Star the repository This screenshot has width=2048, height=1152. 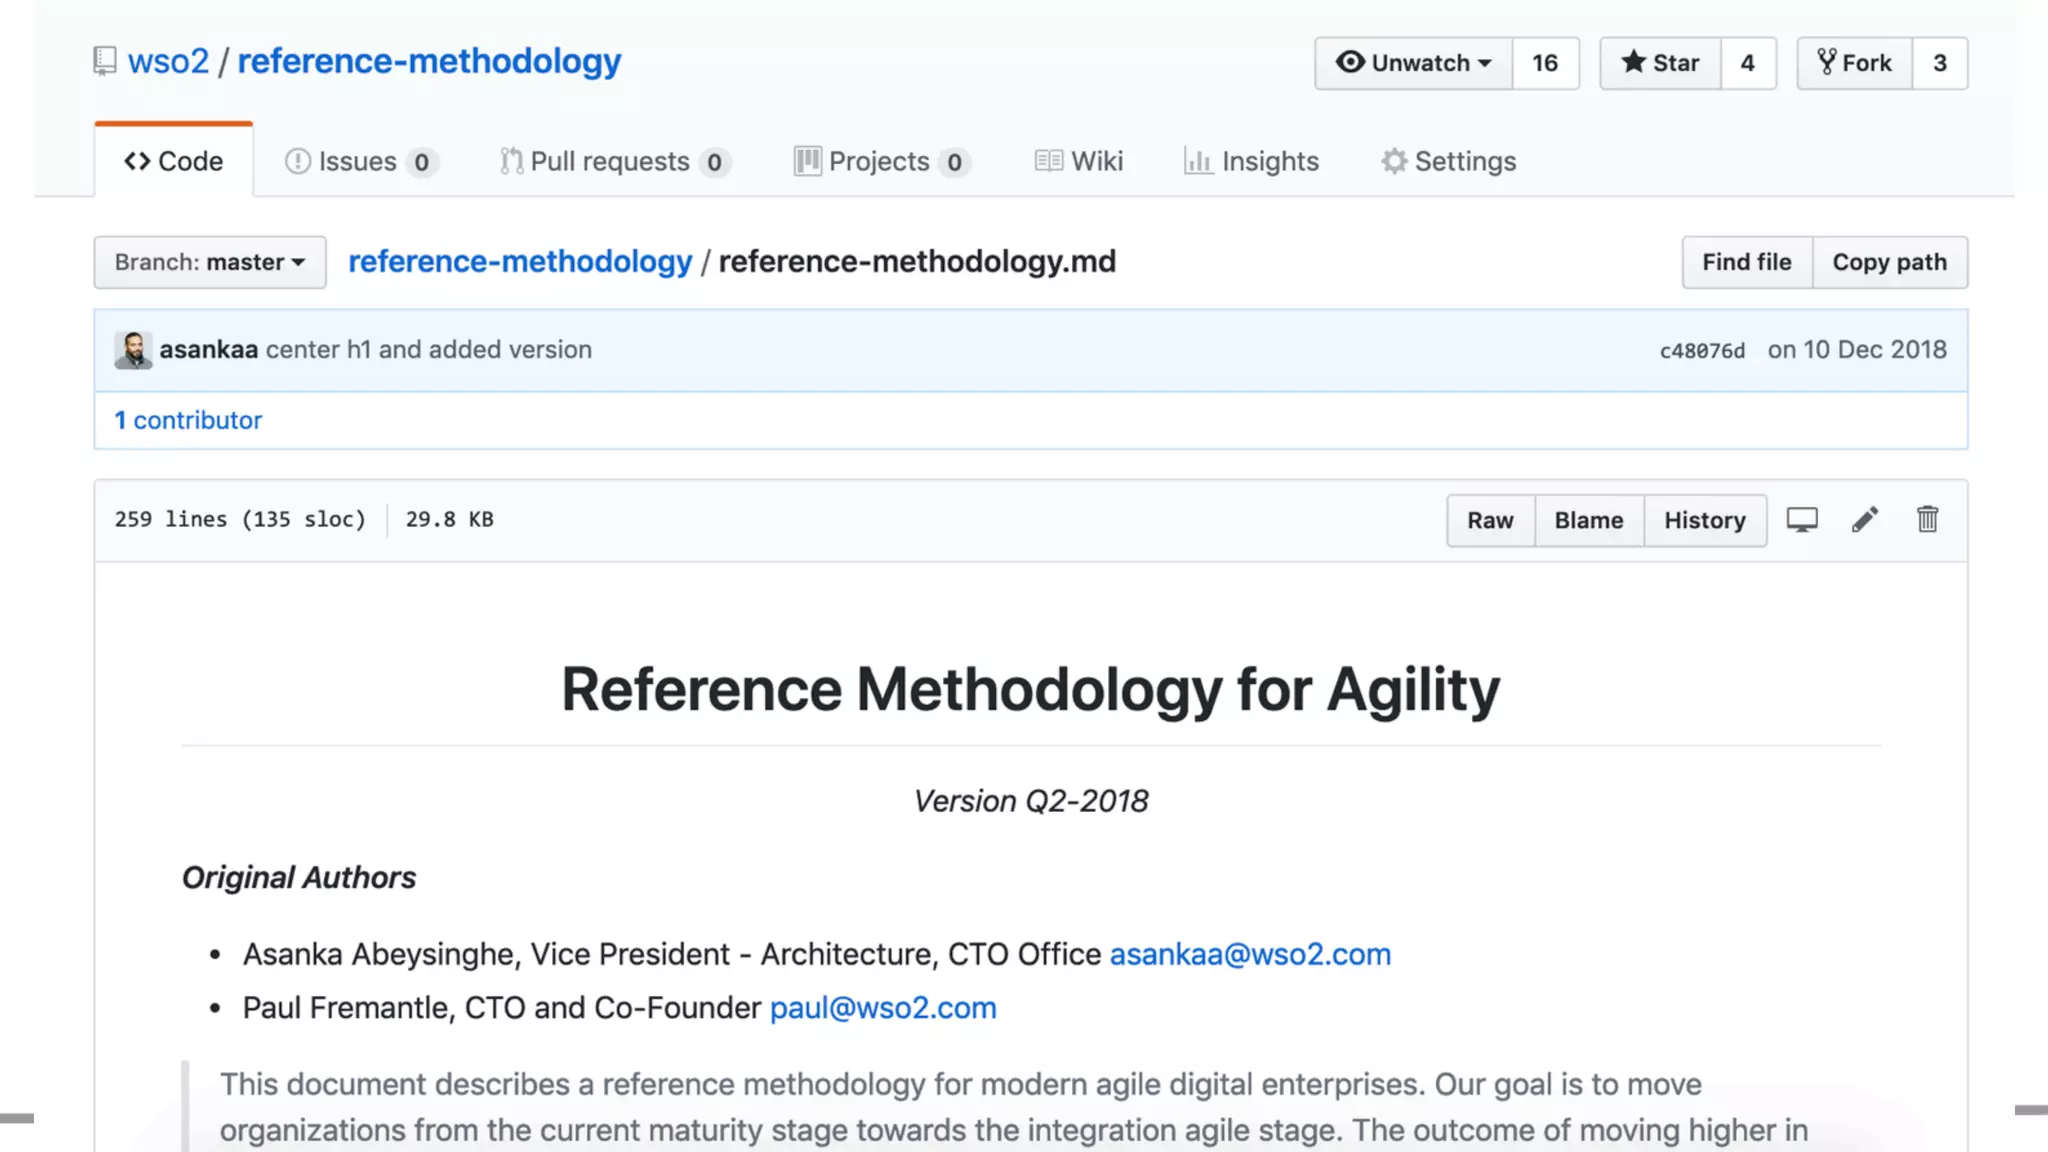pyautogui.click(x=1660, y=63)
